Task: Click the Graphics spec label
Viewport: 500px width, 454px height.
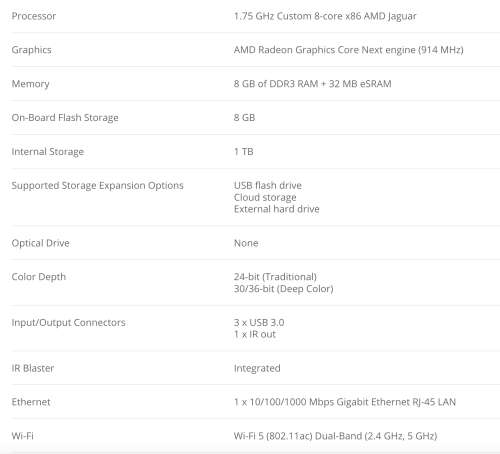Action: pos(31,50)
